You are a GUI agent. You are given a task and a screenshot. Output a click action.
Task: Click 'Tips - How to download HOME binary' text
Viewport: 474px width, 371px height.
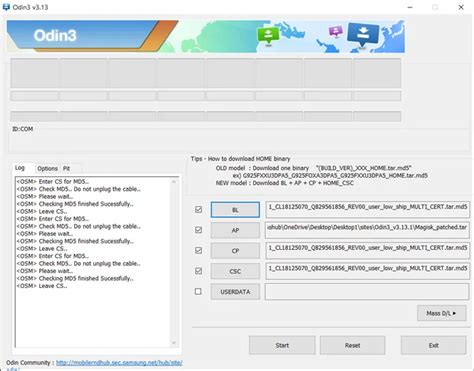(x=240, y=159)
